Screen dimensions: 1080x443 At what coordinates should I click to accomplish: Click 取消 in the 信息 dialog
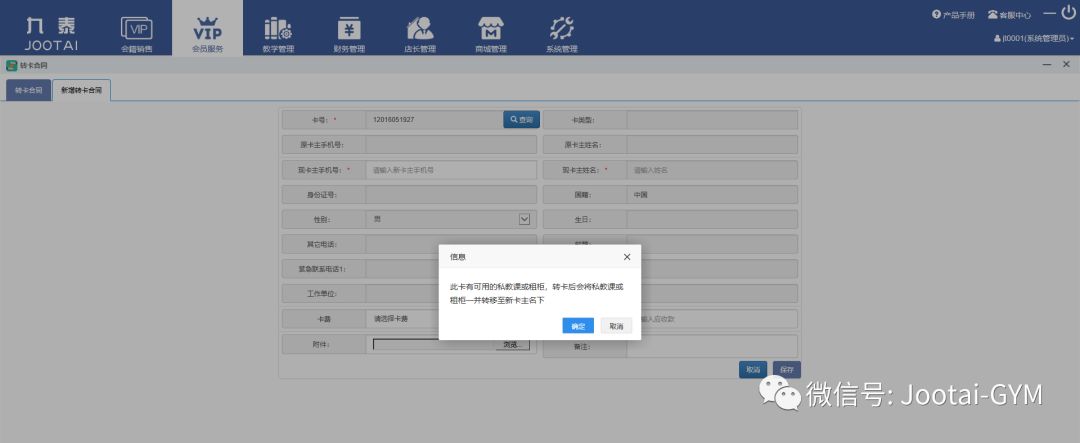(616, 326)
